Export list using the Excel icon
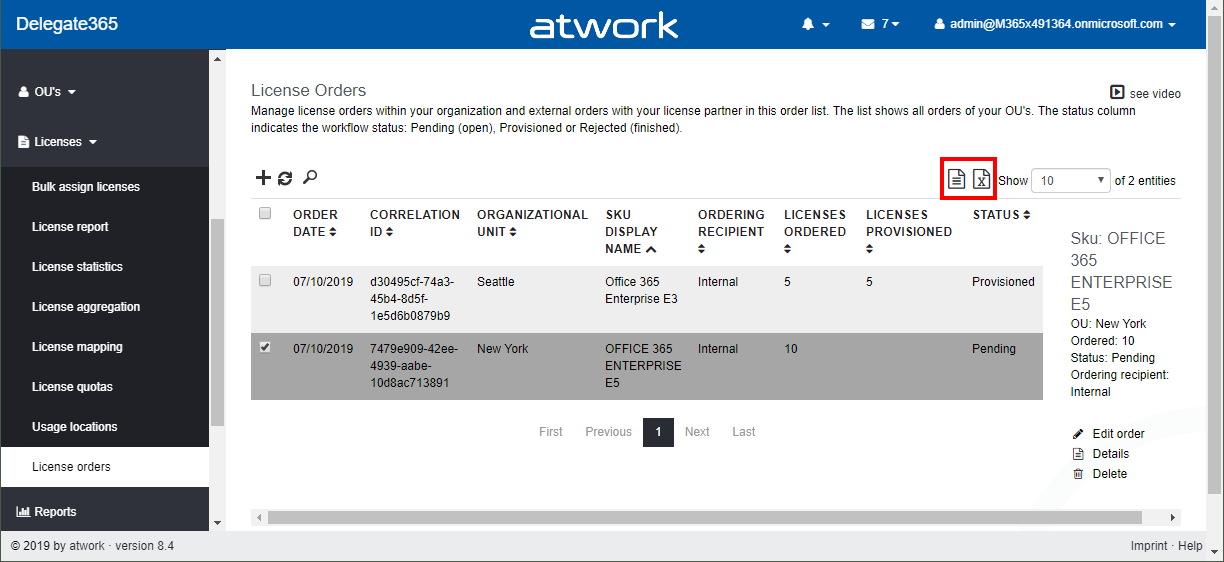The height and width of the screenshot is (562, 1224). tap(981, 180)
